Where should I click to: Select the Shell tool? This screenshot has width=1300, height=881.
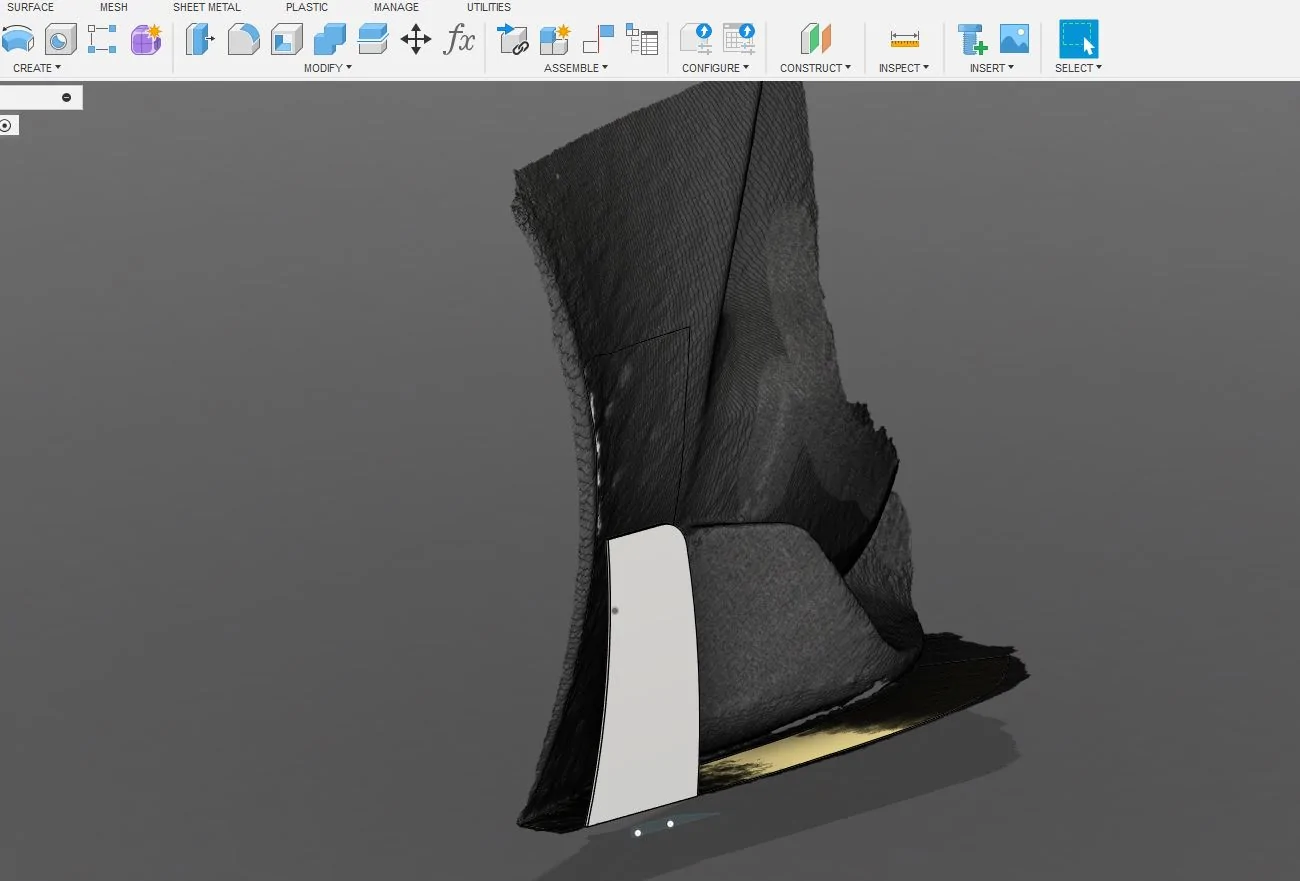(x=287, y=40)
